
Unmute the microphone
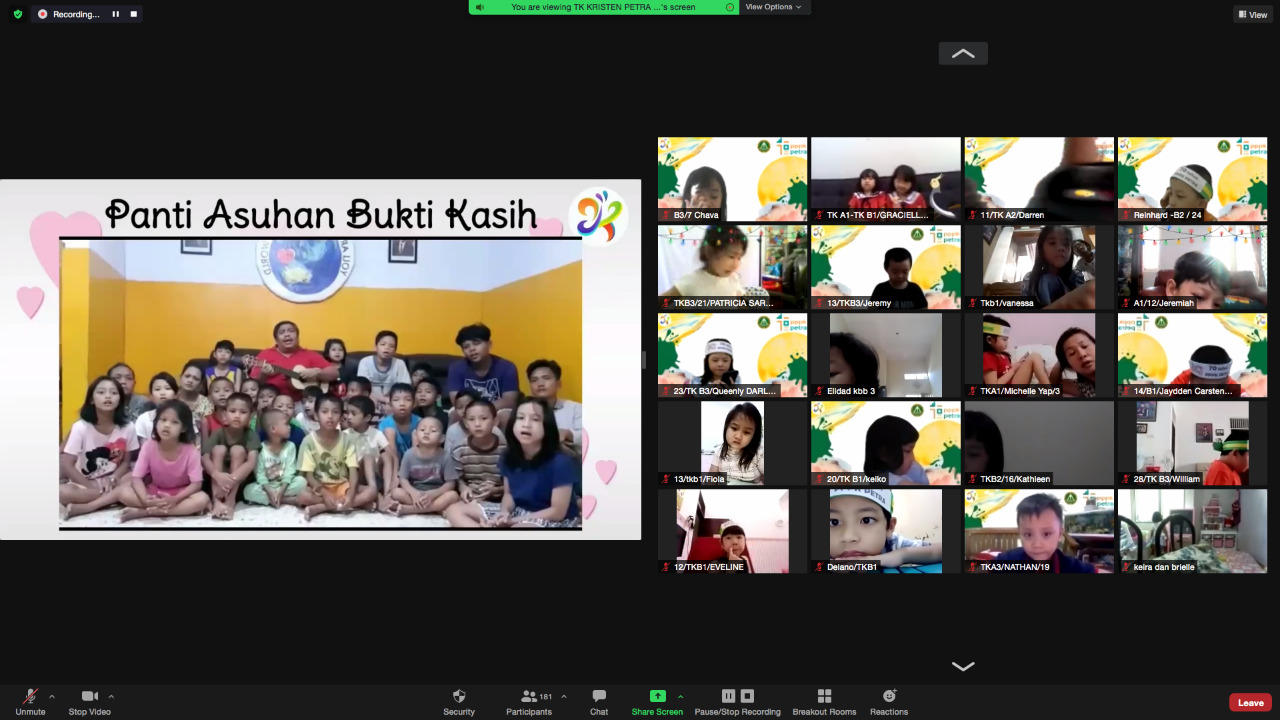tap(31, 700)
